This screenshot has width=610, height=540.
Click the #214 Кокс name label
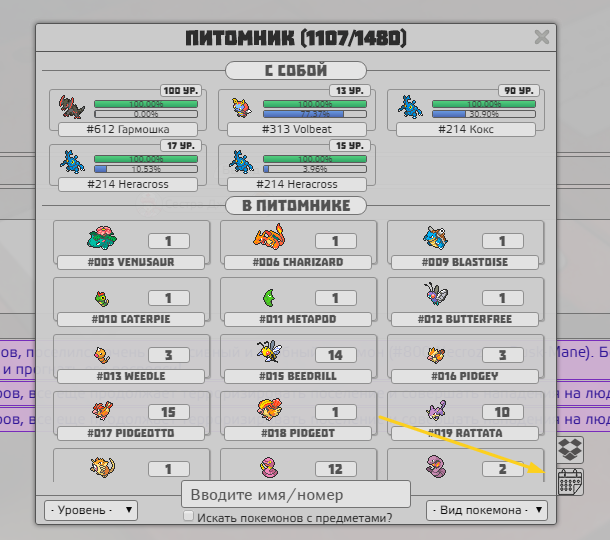point(466,129)
